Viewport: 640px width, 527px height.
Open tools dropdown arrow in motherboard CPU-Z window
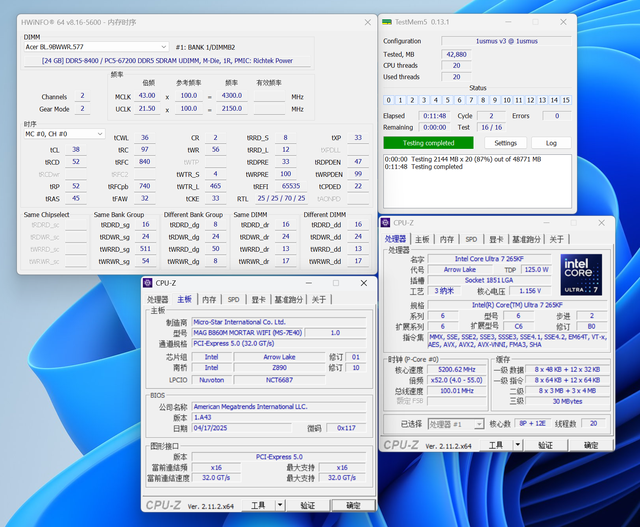click(280, 505)
